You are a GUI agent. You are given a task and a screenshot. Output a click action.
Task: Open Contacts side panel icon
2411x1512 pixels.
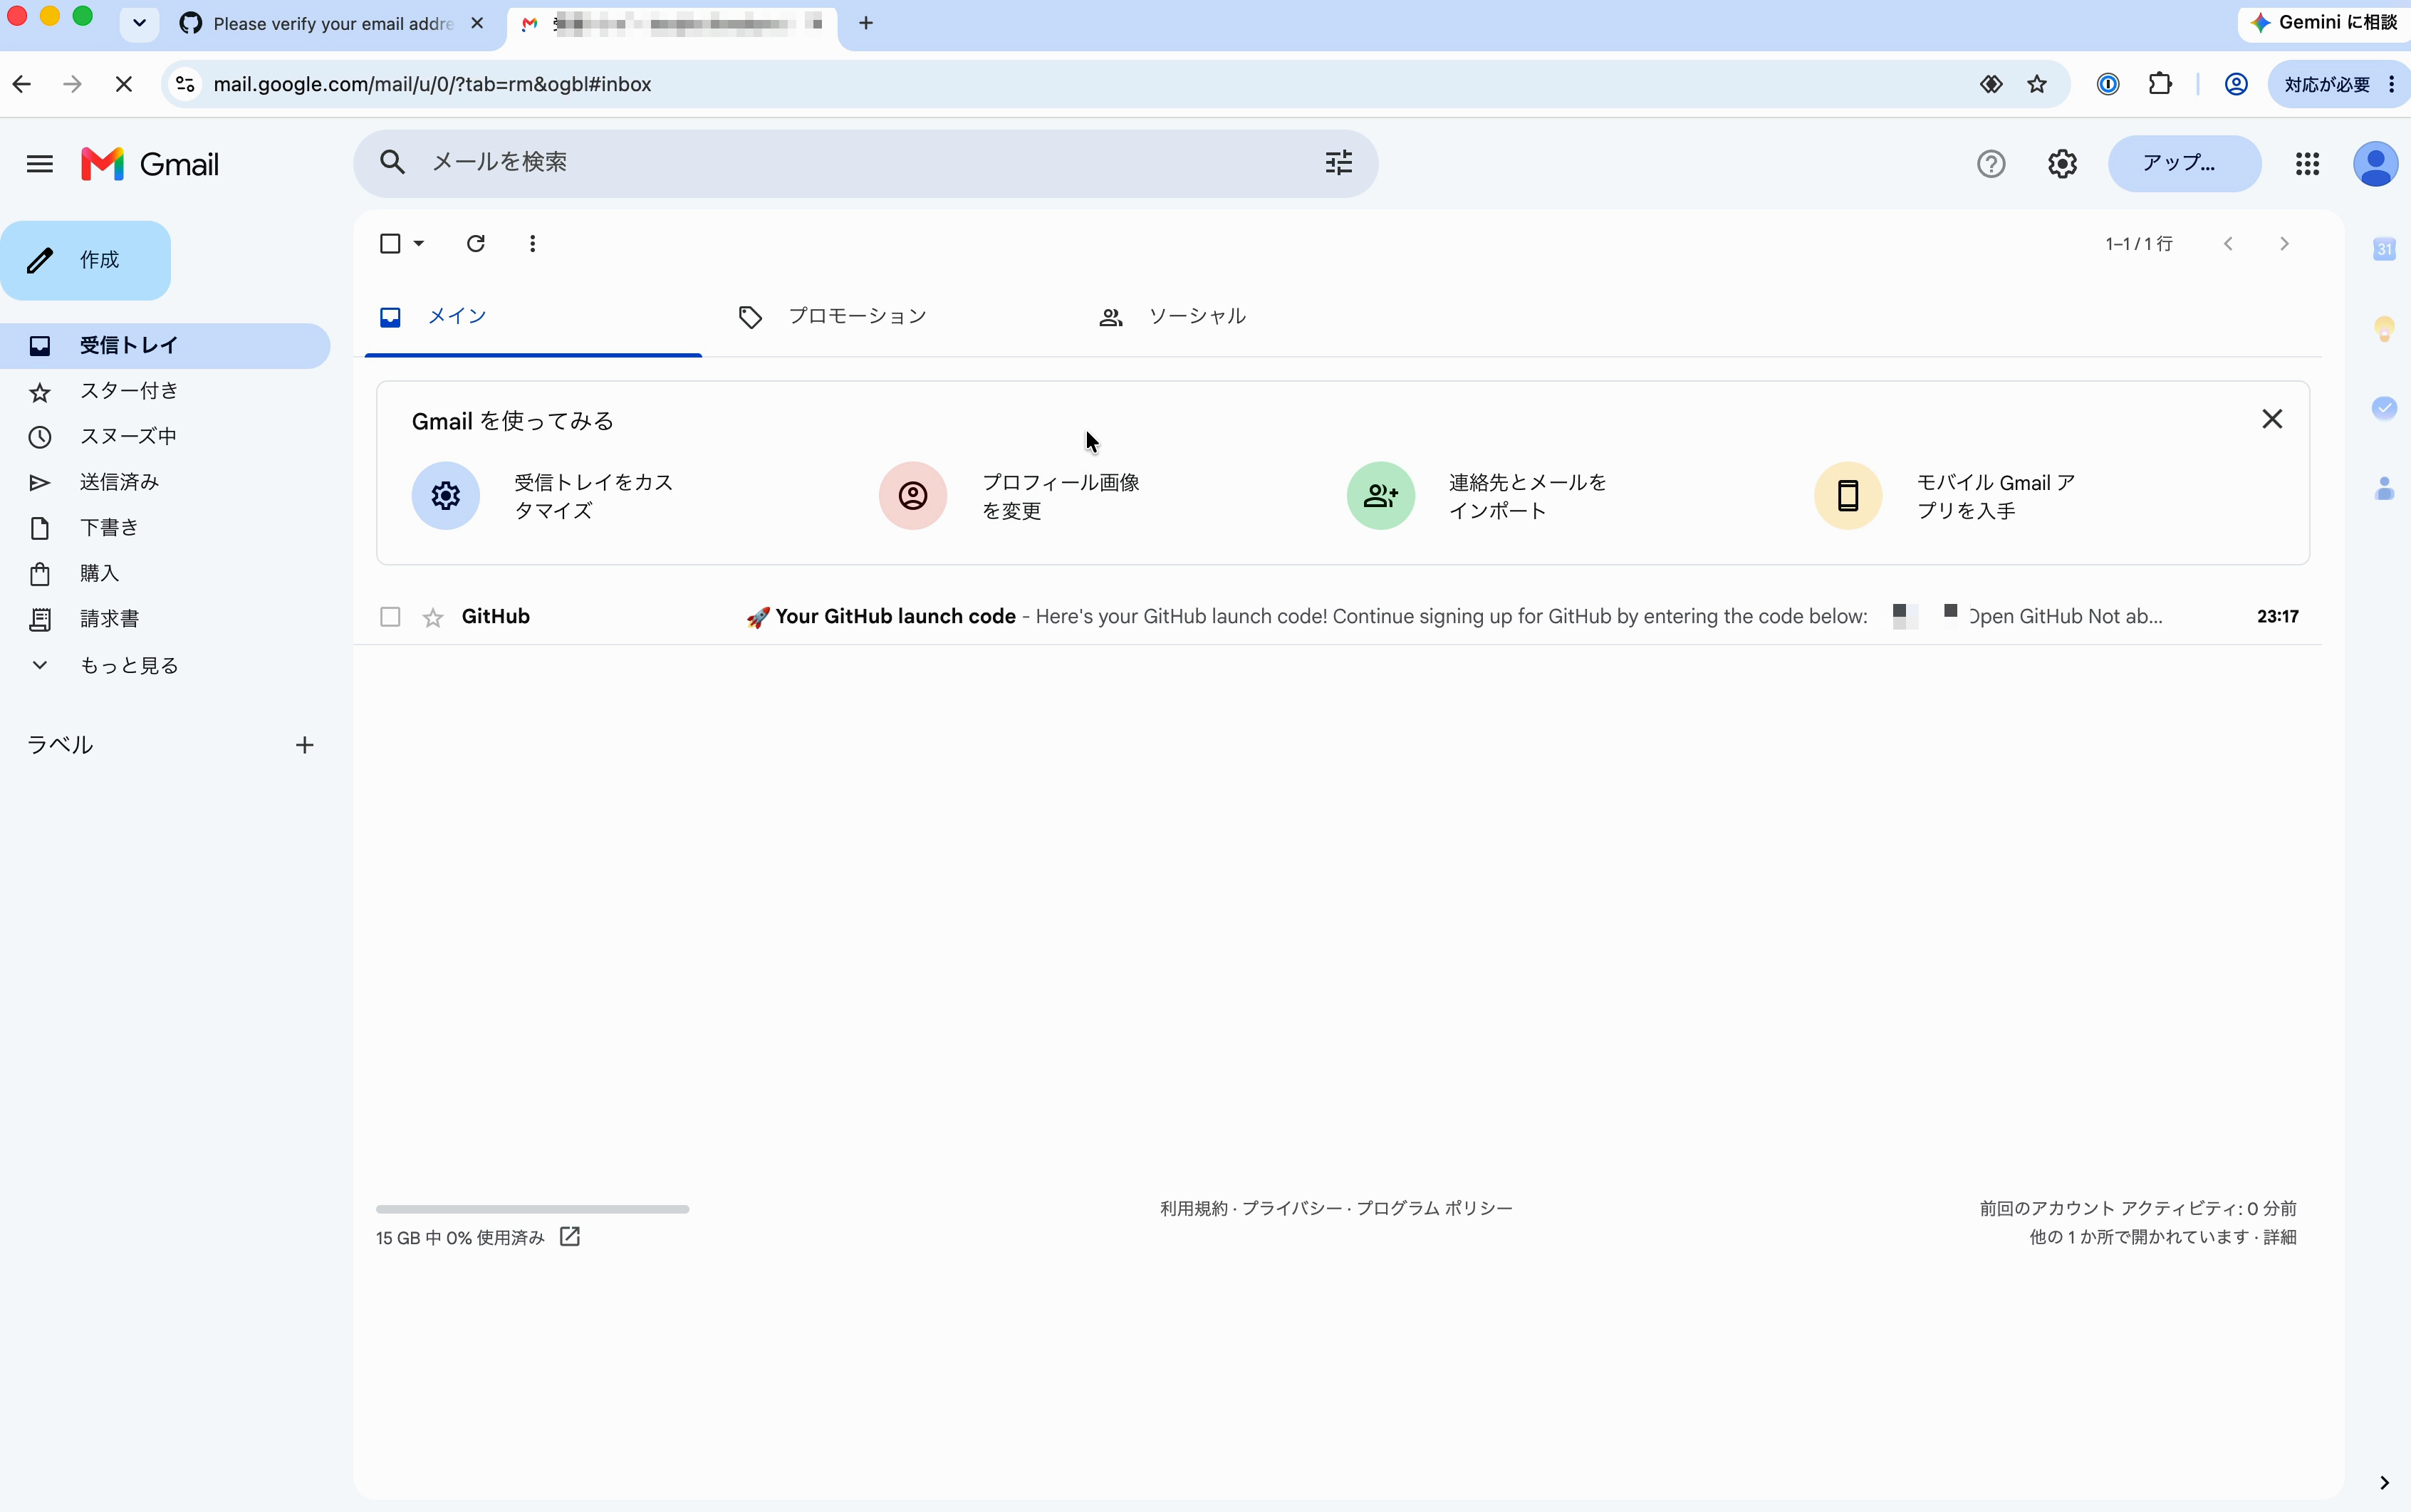click(2384, 488)
